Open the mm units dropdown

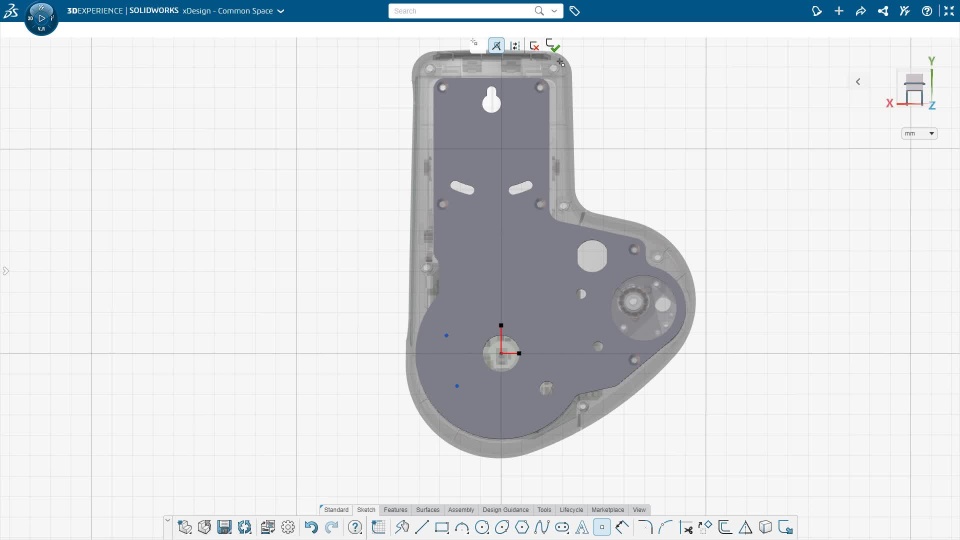tap(919, 133)
